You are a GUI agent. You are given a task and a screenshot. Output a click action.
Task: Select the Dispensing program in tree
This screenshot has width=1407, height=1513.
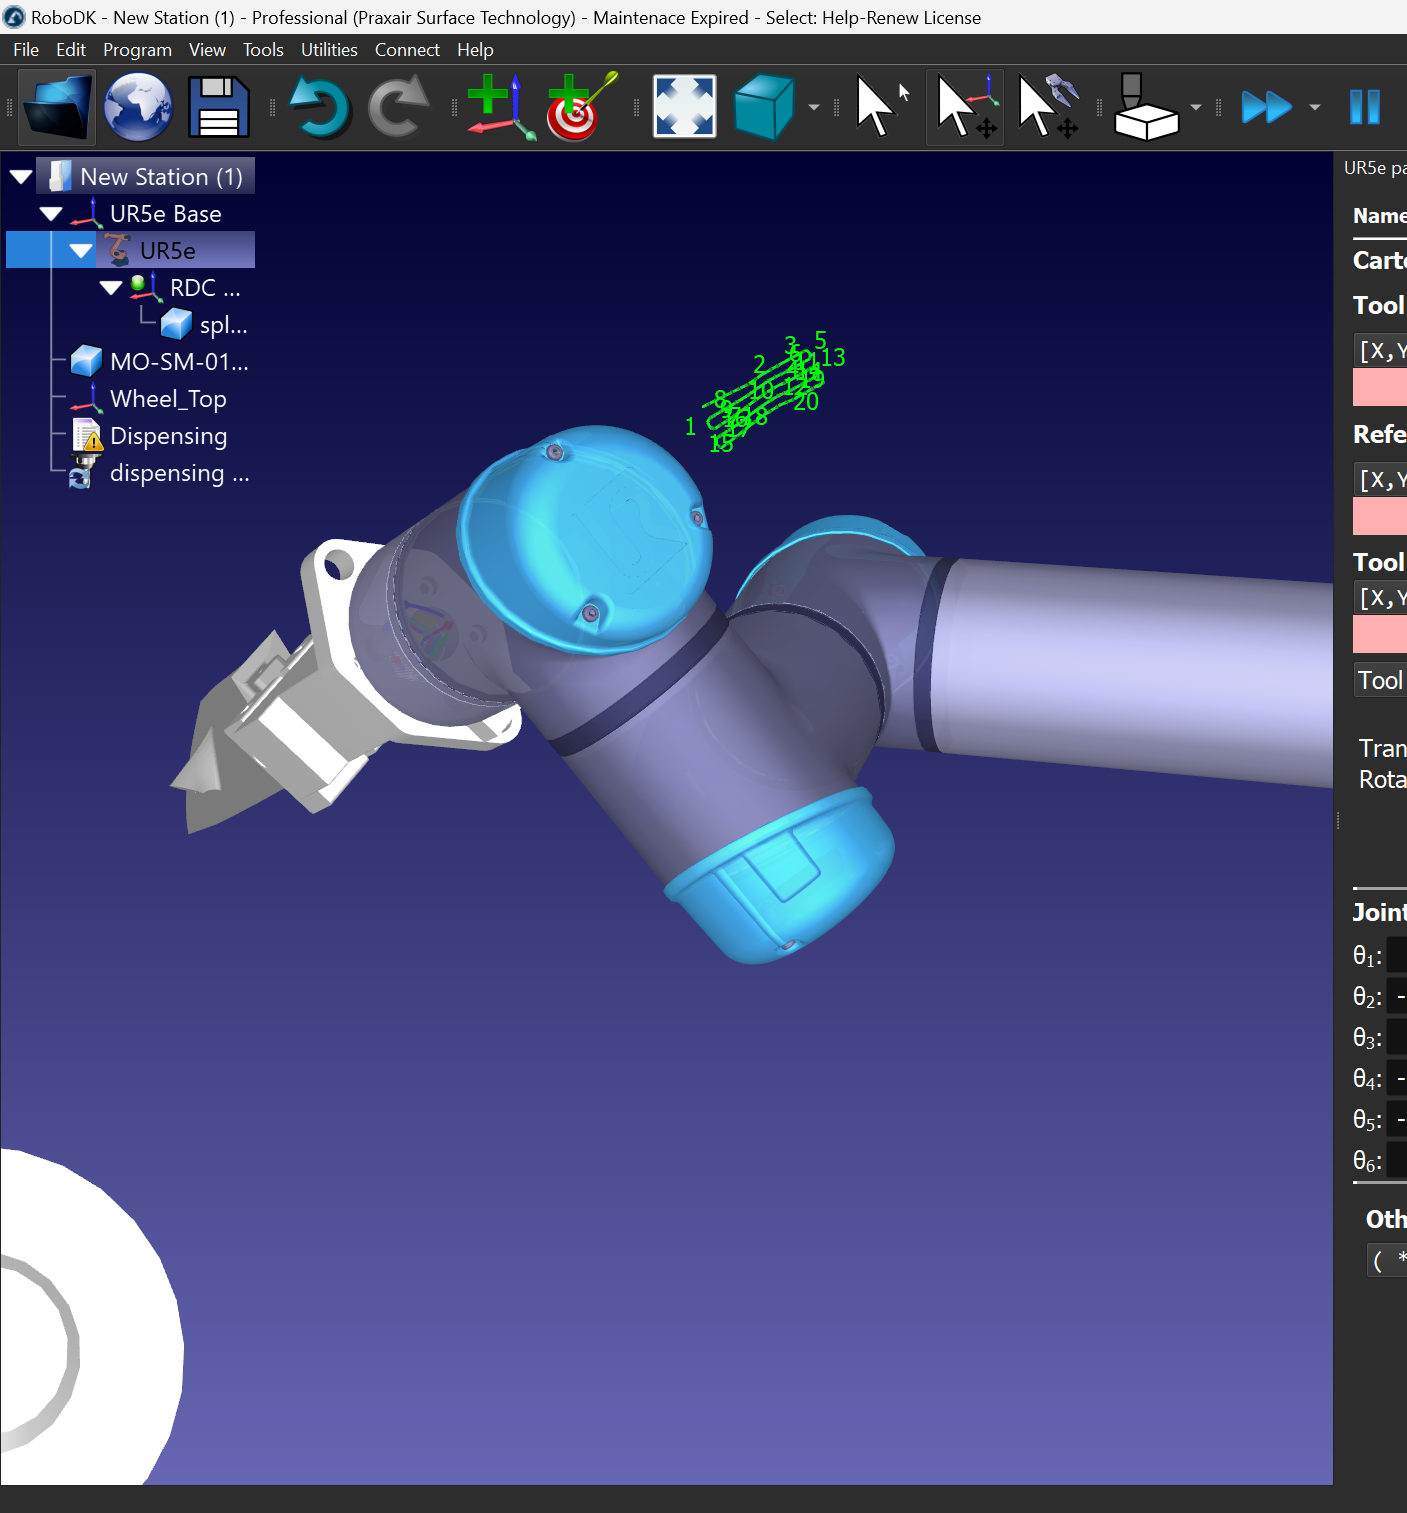(x=168, y=436)
